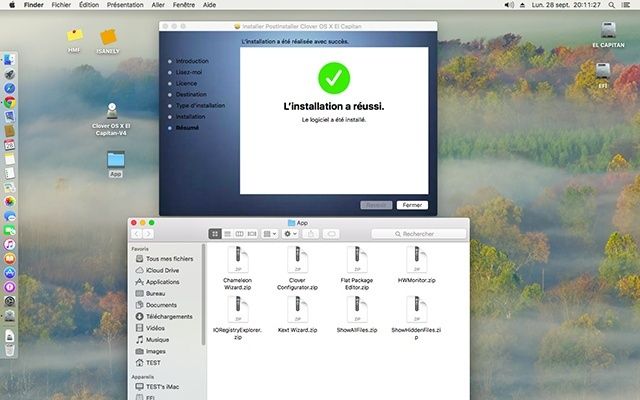Click the Finder sidebar scrollbar

point(203,295)
